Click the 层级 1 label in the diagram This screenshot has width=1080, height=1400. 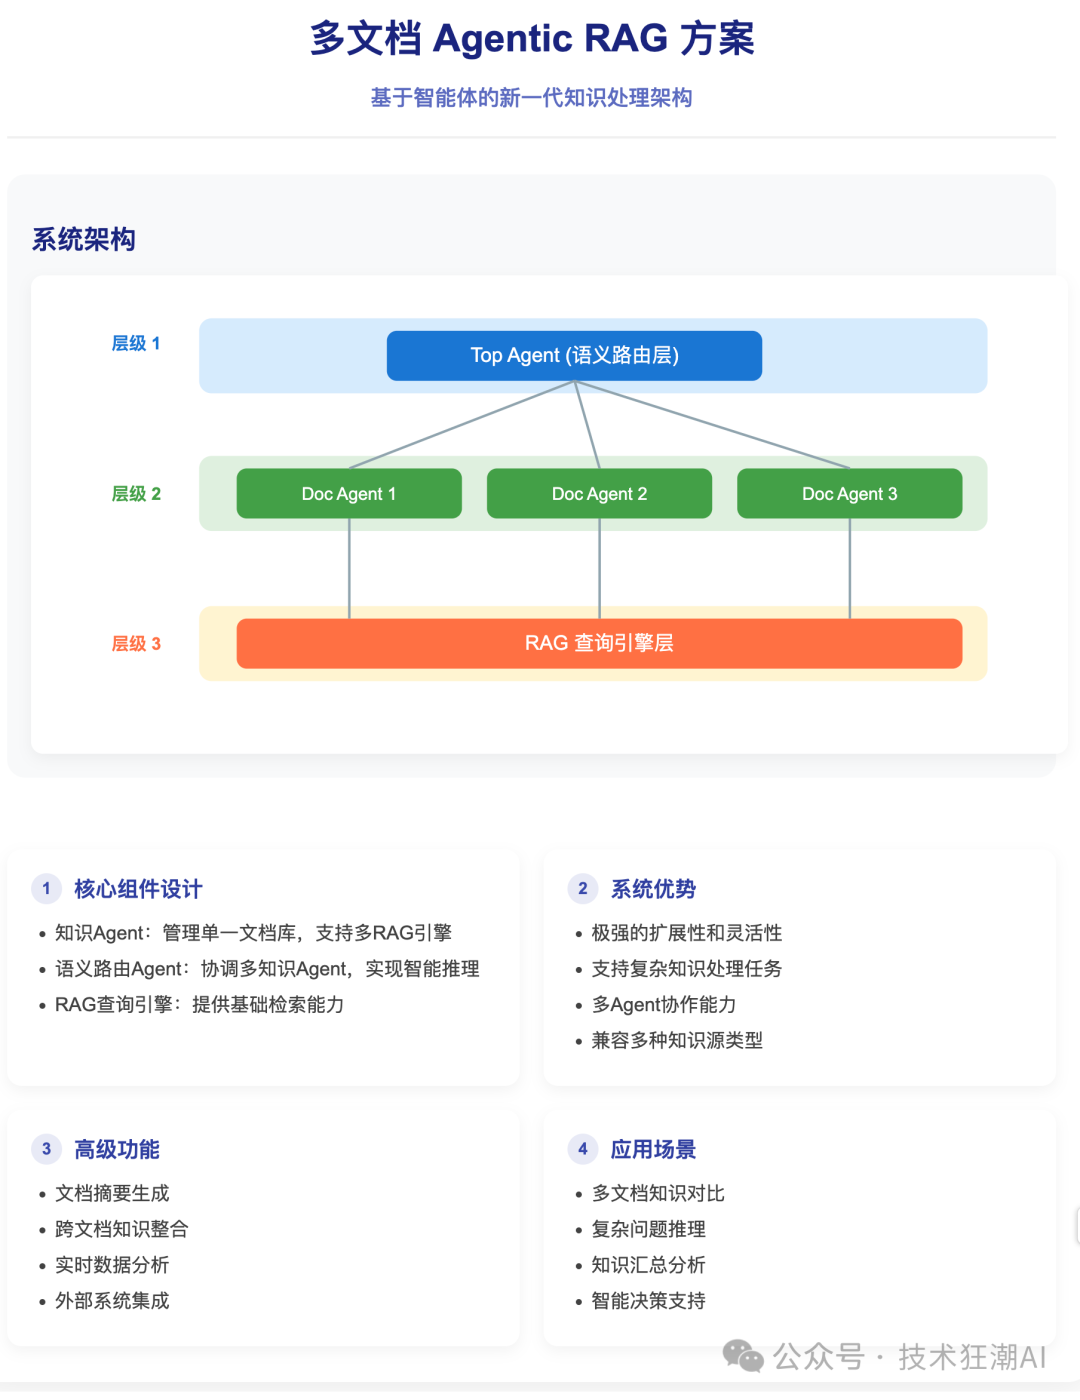(136, 343)
